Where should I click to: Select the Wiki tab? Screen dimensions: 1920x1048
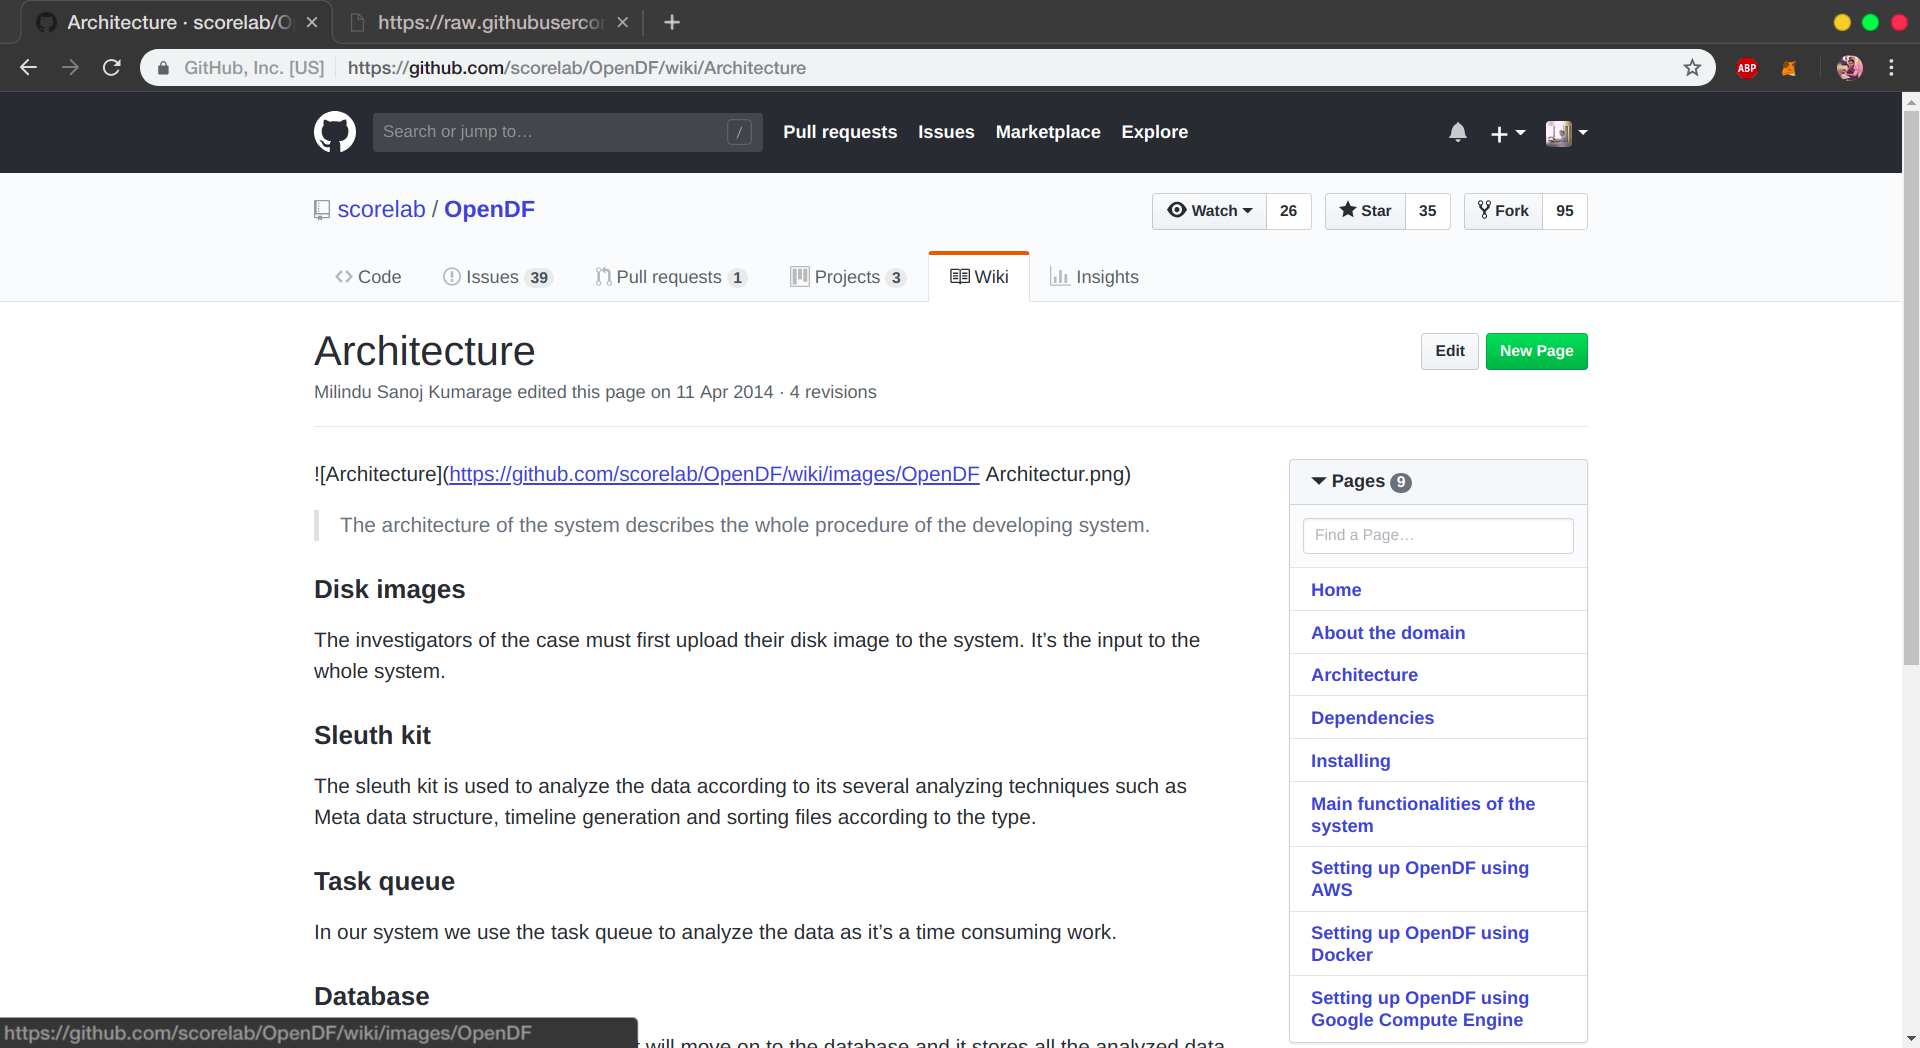coord(979,277)
